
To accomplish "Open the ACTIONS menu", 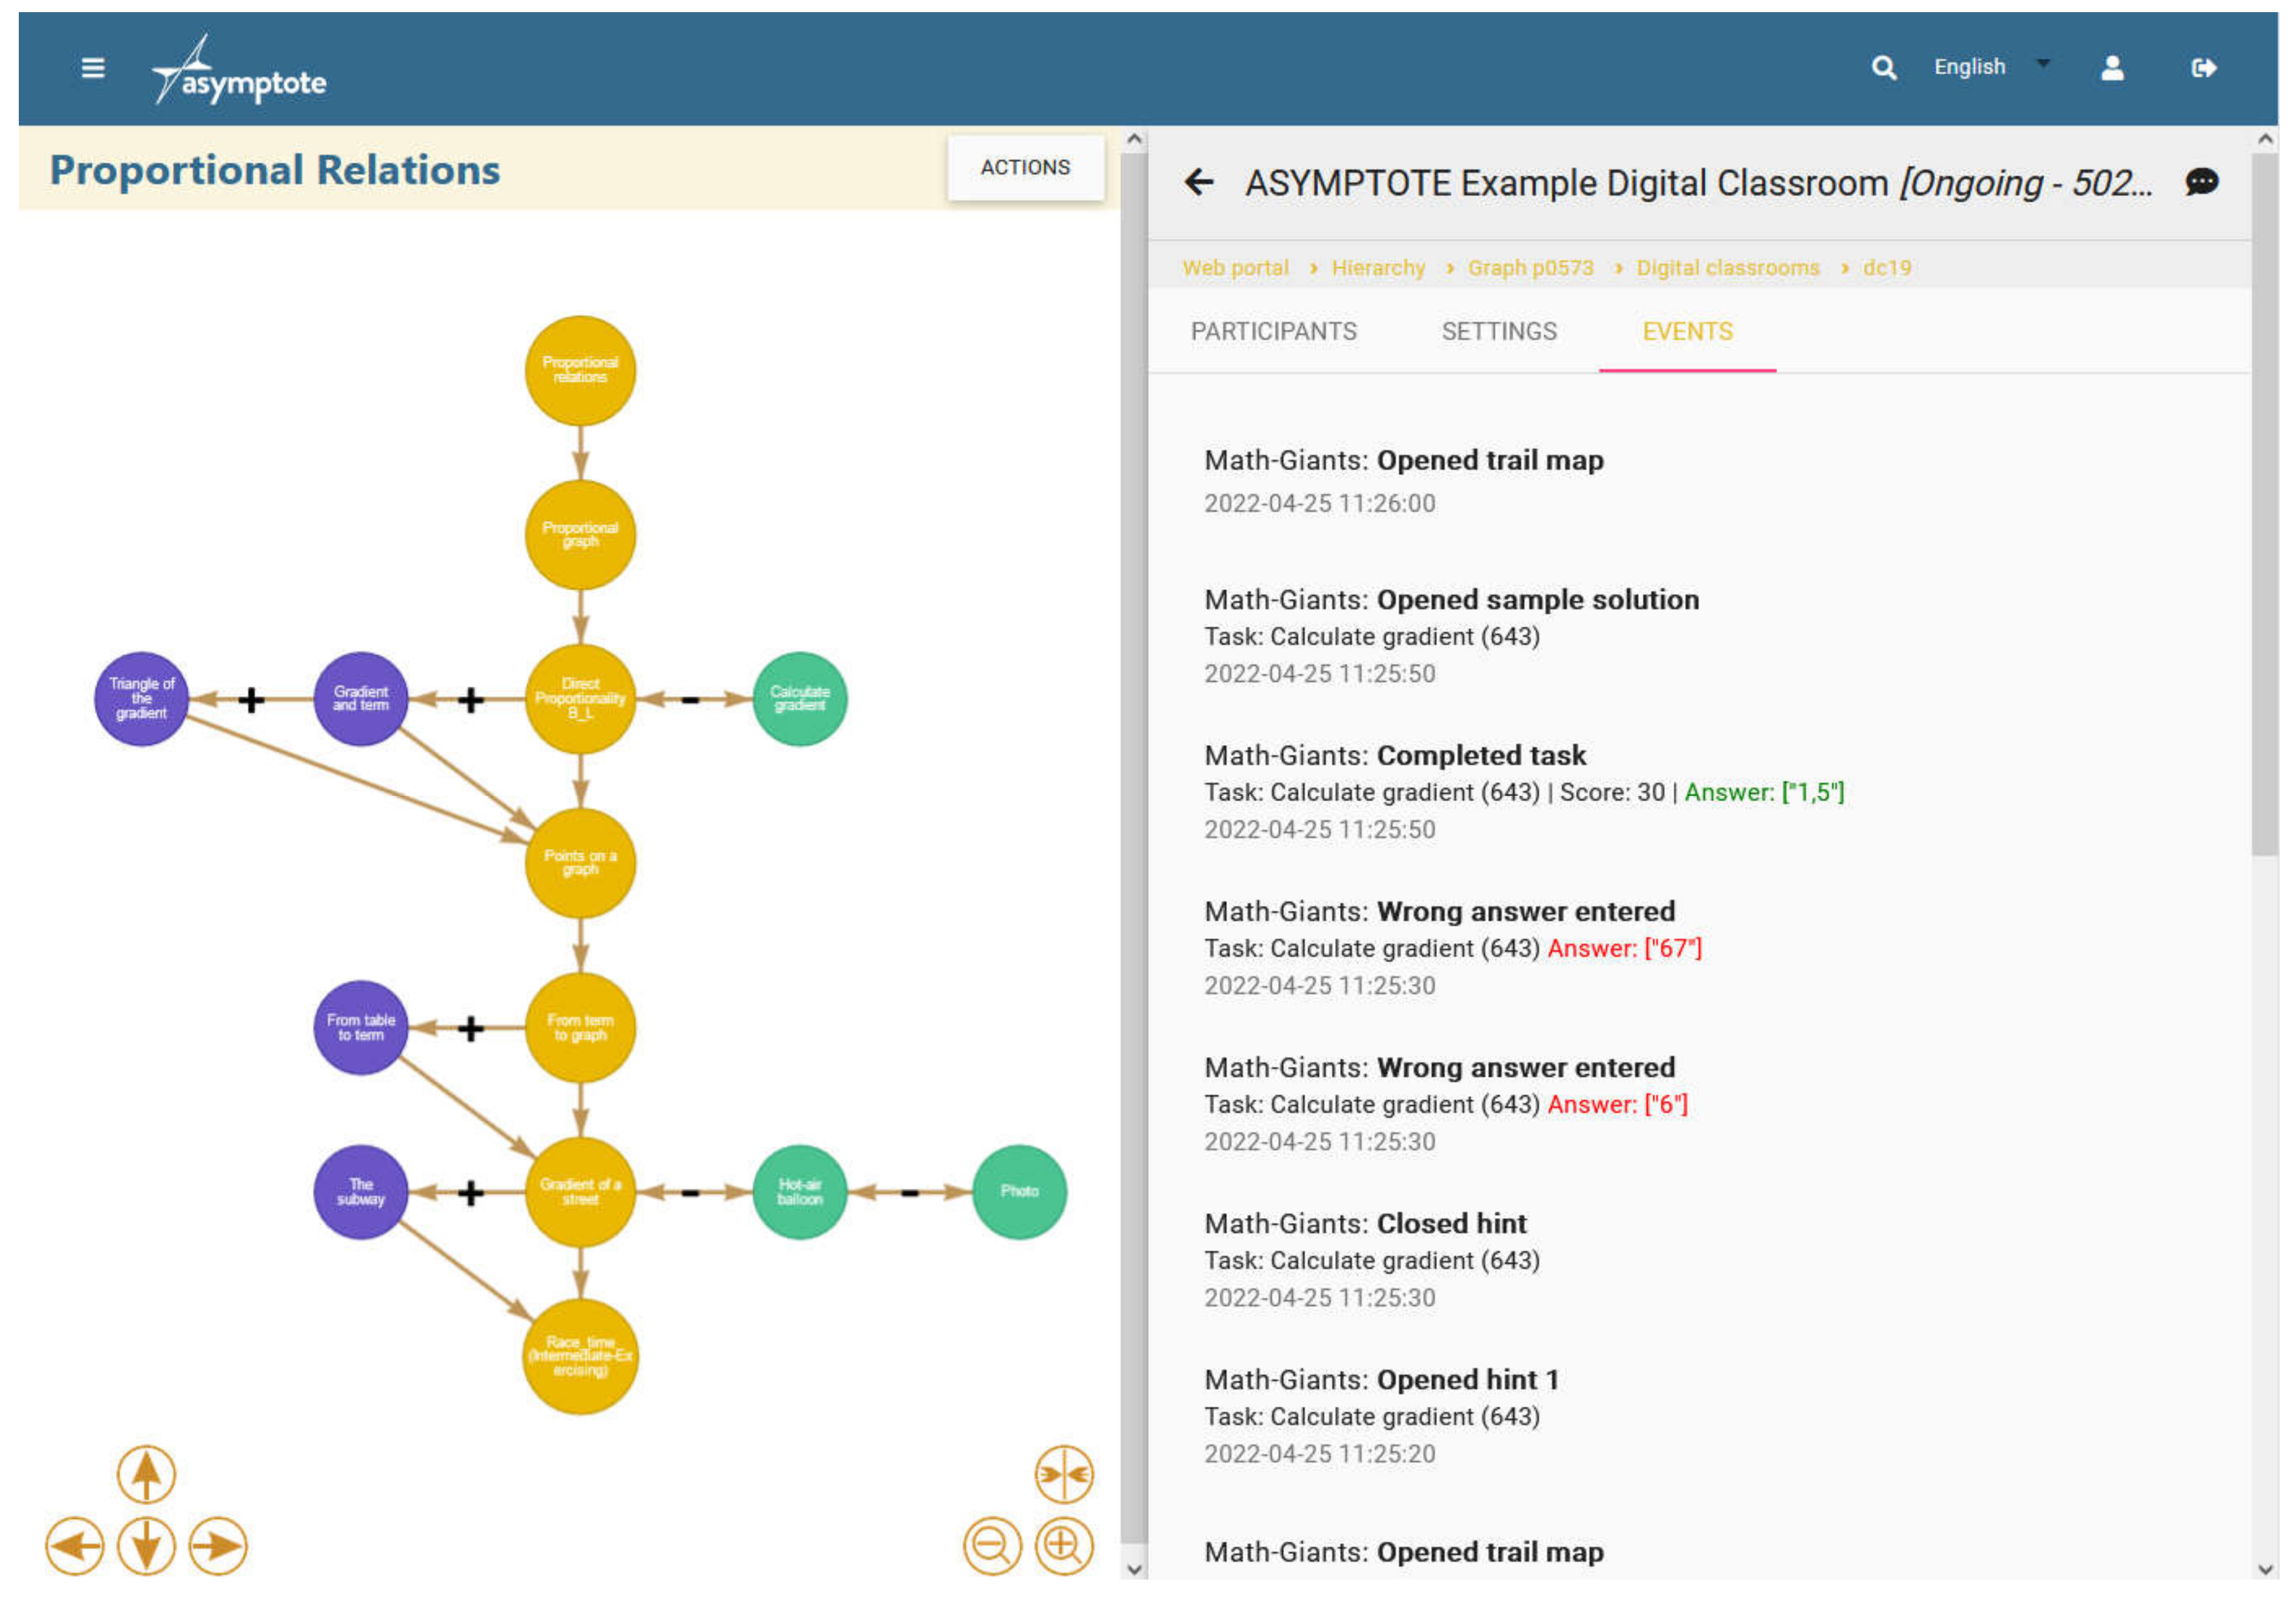I will point(1025,167).
